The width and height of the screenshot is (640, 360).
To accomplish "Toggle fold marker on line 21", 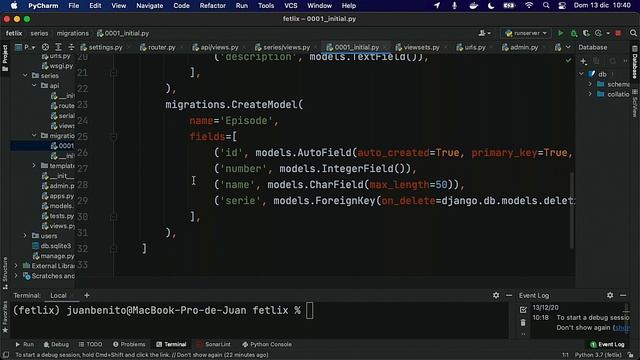I will [x=114, y=73].
